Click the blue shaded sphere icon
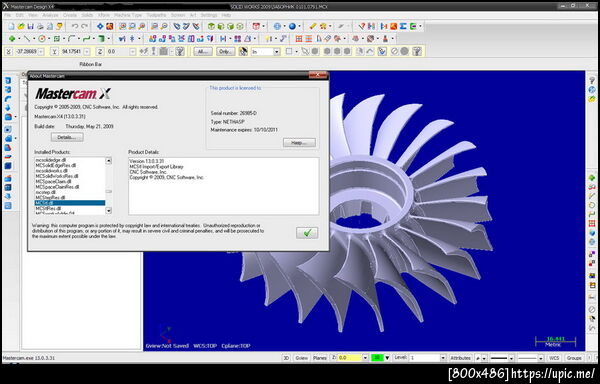 click(x=292, y=26)
